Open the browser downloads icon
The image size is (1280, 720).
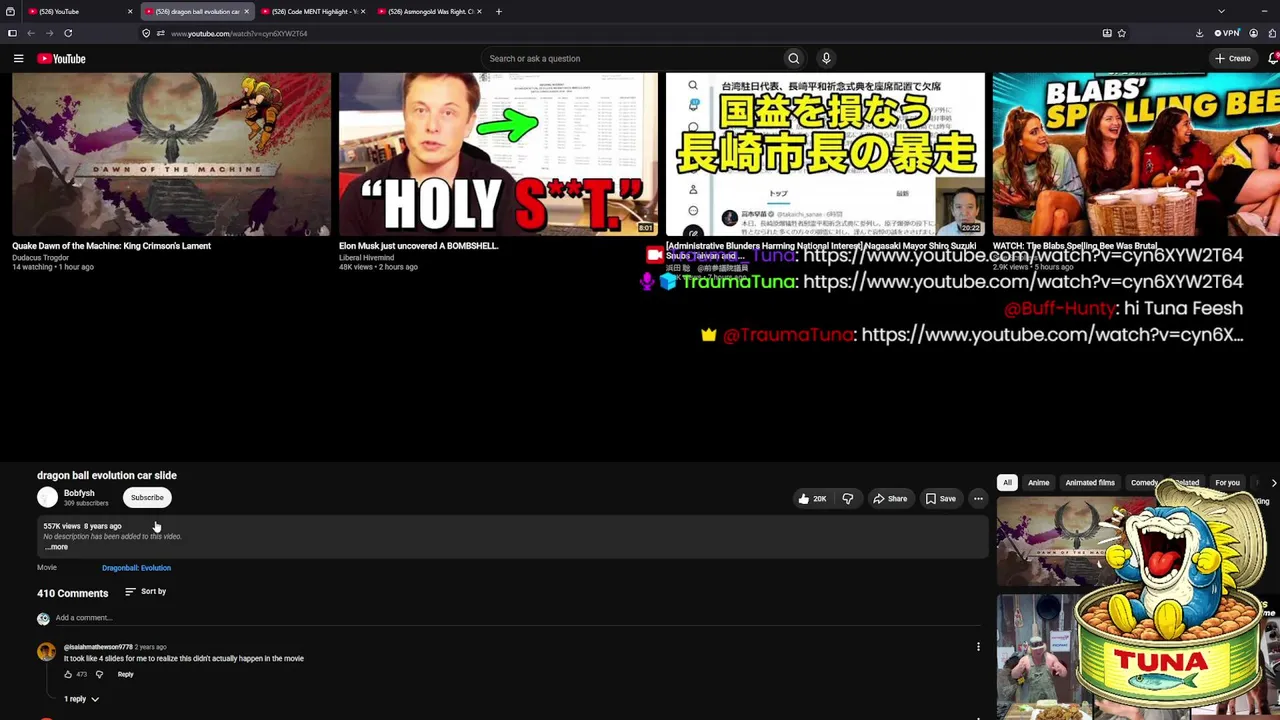click(1199, 33)
